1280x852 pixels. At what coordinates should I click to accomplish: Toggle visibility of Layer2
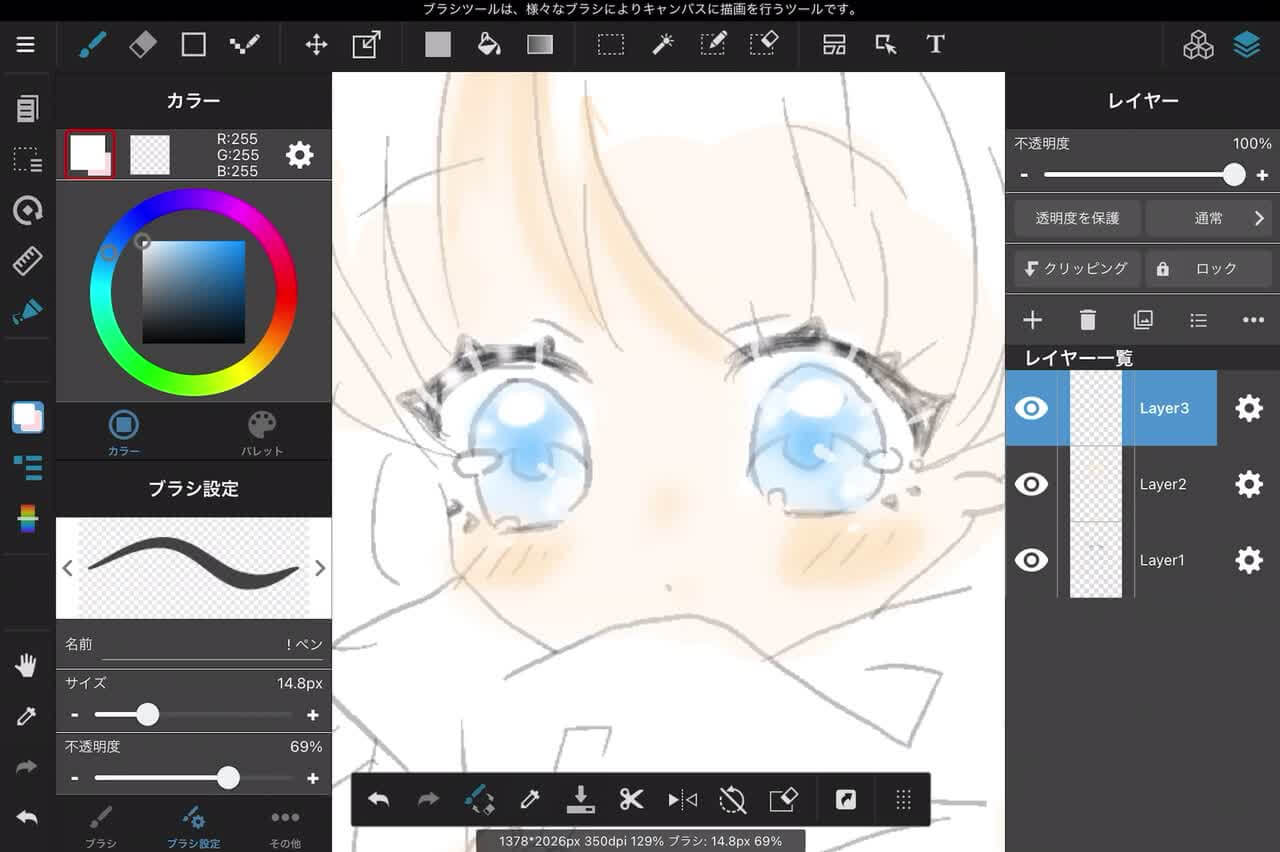click(x=1031, y=484)
